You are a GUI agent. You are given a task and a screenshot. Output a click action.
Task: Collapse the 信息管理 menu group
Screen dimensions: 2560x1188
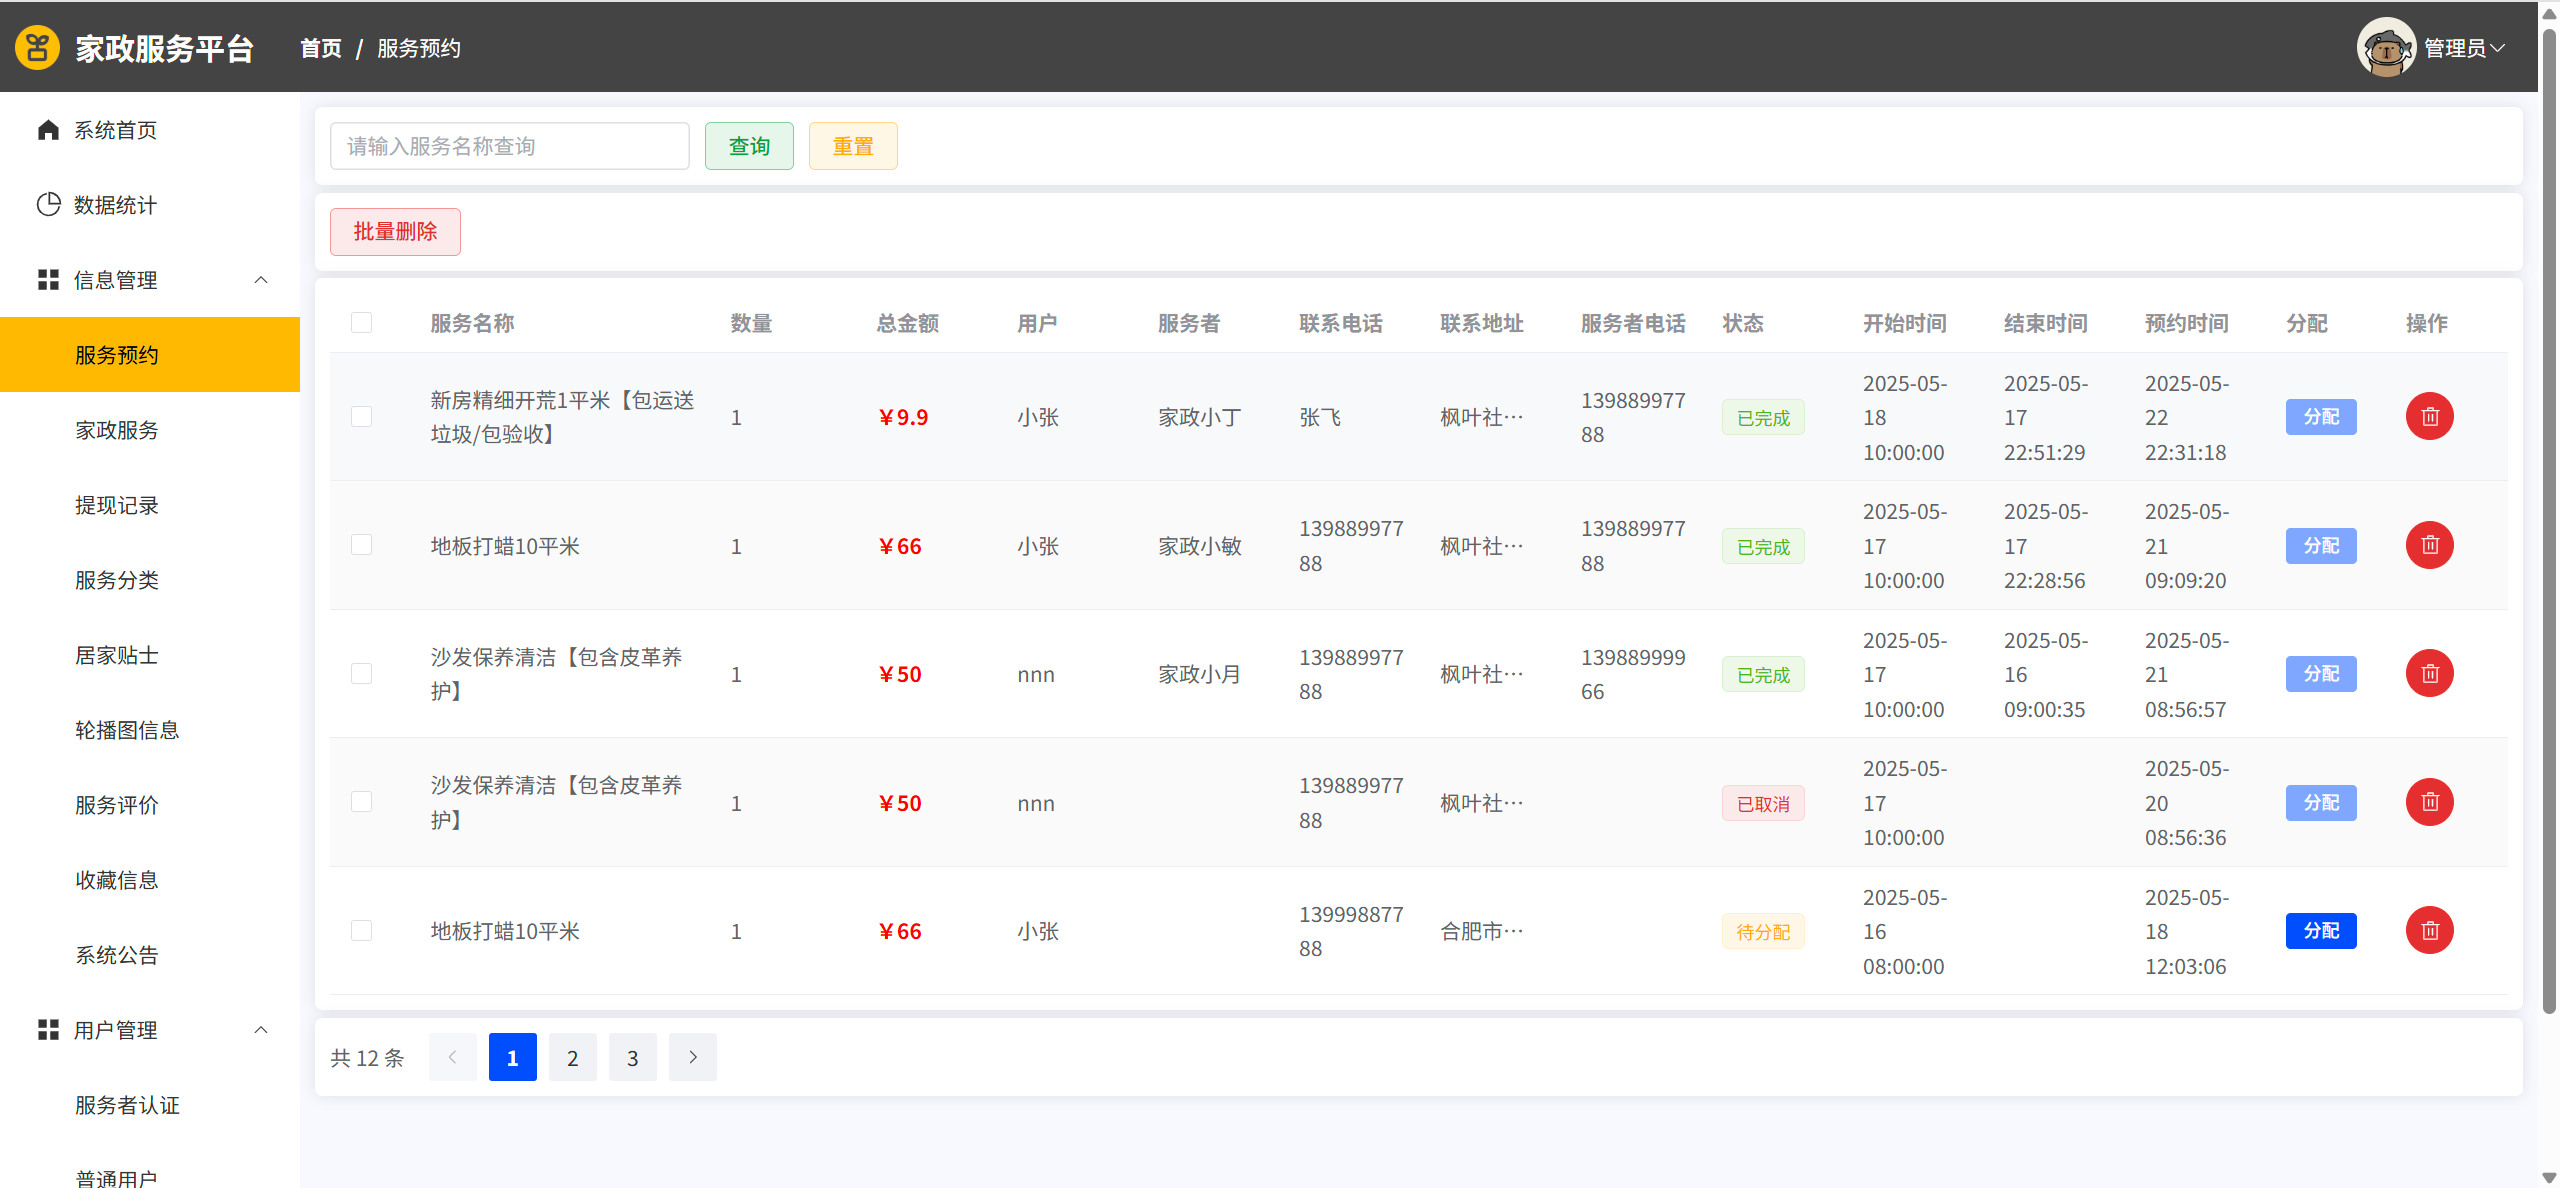point(261,280)
